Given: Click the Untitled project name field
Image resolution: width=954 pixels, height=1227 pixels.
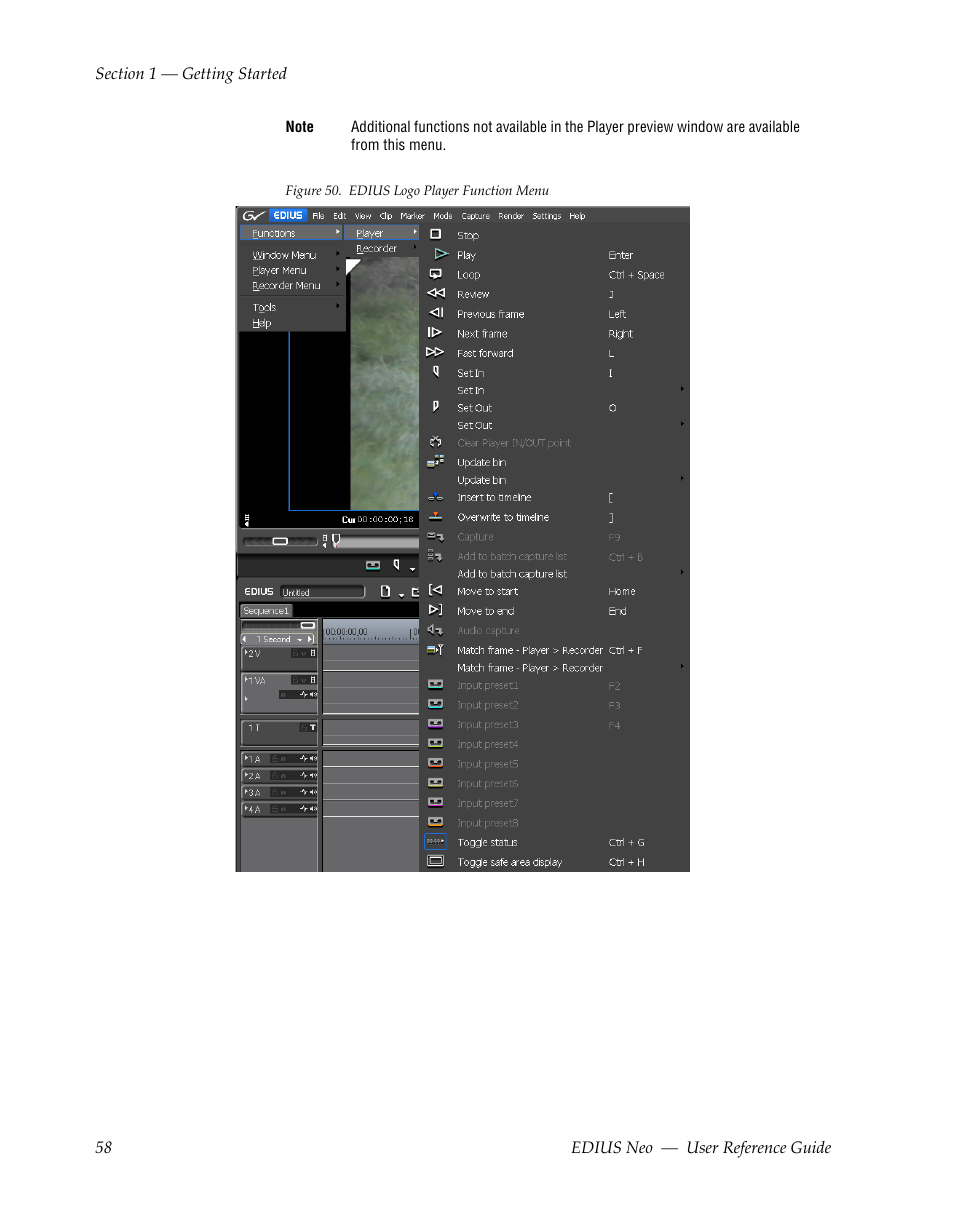Looking at the screenshot, I should click(x=322, y=592).
